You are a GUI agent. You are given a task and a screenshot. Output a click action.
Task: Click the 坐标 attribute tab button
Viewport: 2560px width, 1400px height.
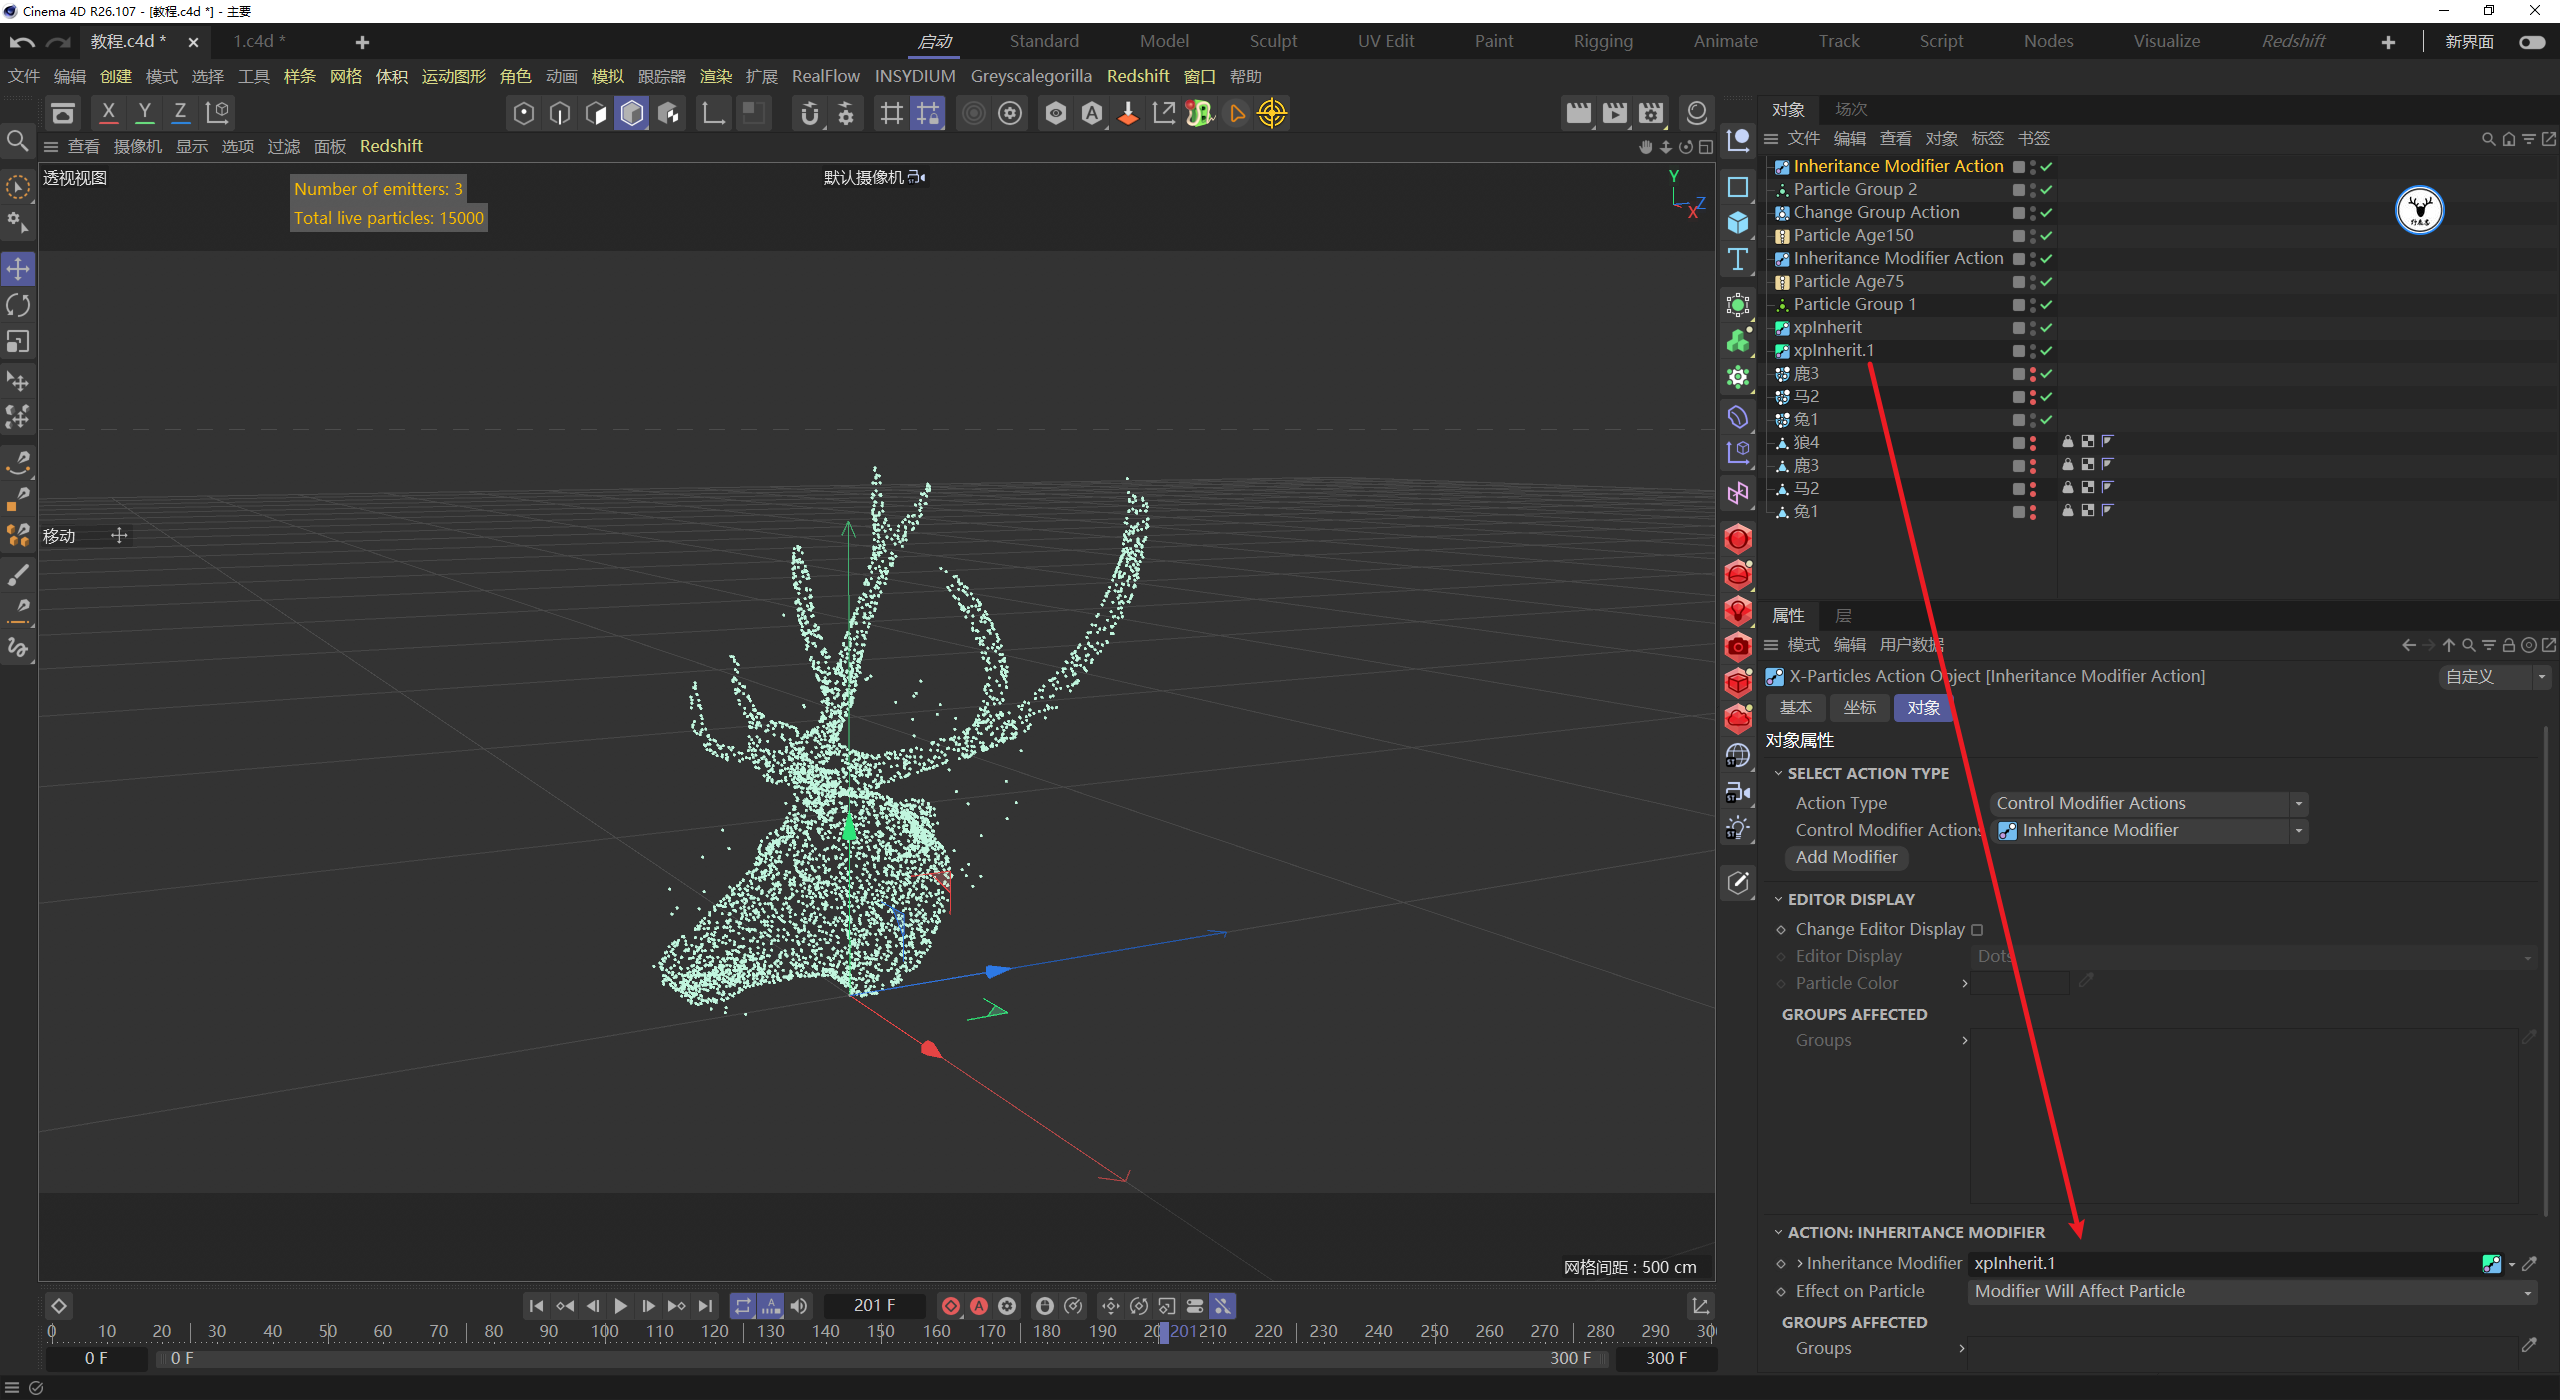(x=1859, y=708)
